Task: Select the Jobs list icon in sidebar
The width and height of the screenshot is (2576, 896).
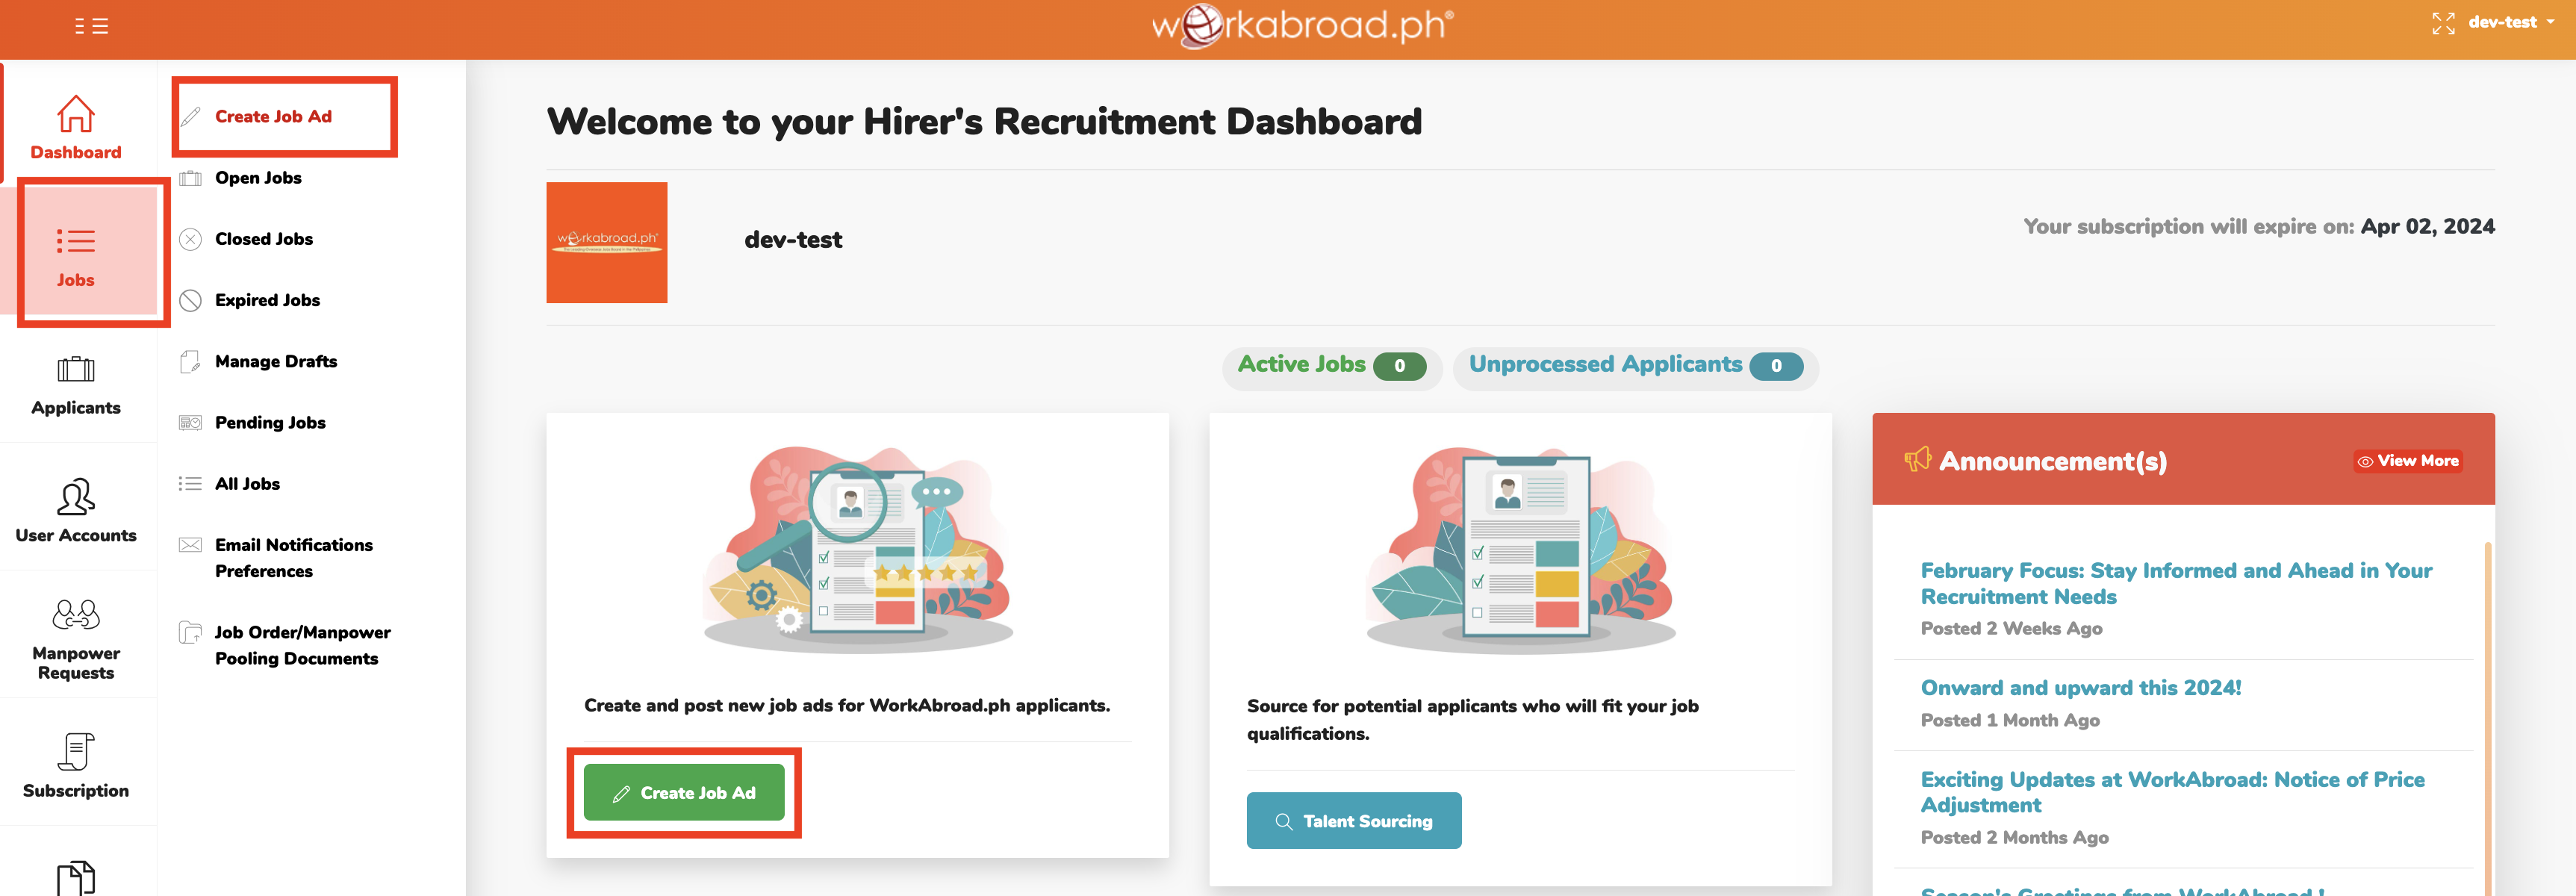Action: (x=75, y=241)
